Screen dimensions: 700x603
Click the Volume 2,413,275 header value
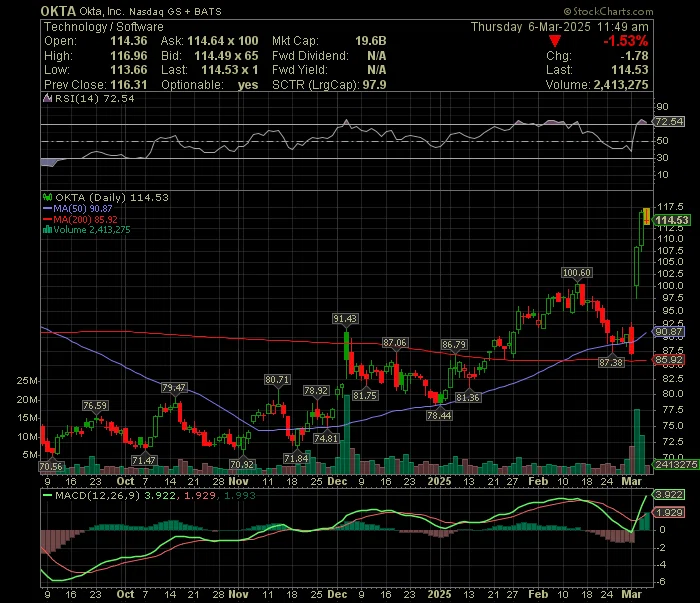tap(621, 85)
